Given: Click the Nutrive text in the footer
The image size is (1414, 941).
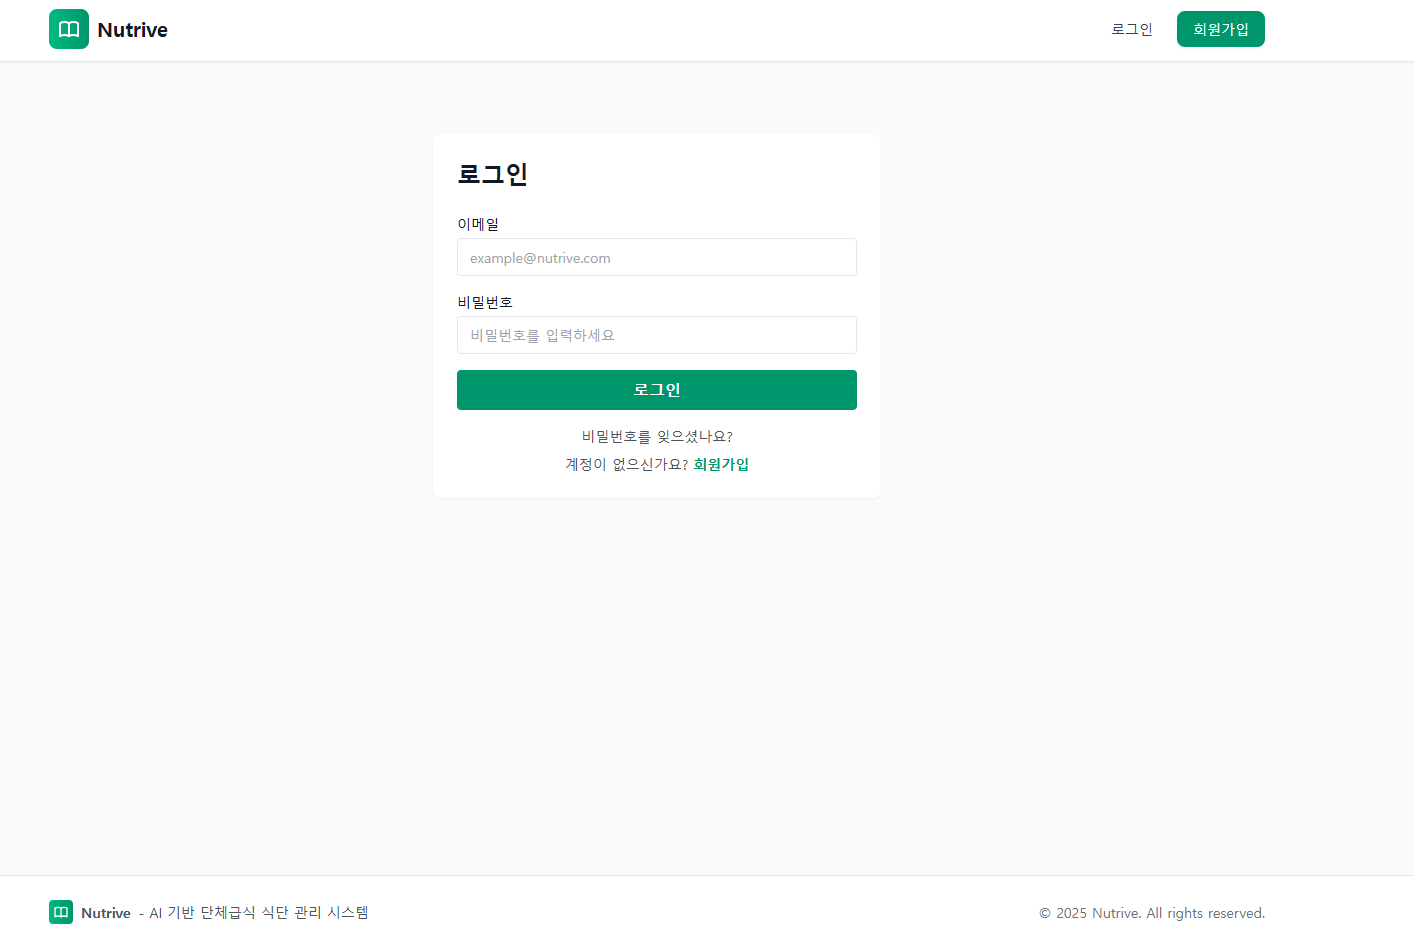Looking at the screenshot, I should tap(106, 913).
